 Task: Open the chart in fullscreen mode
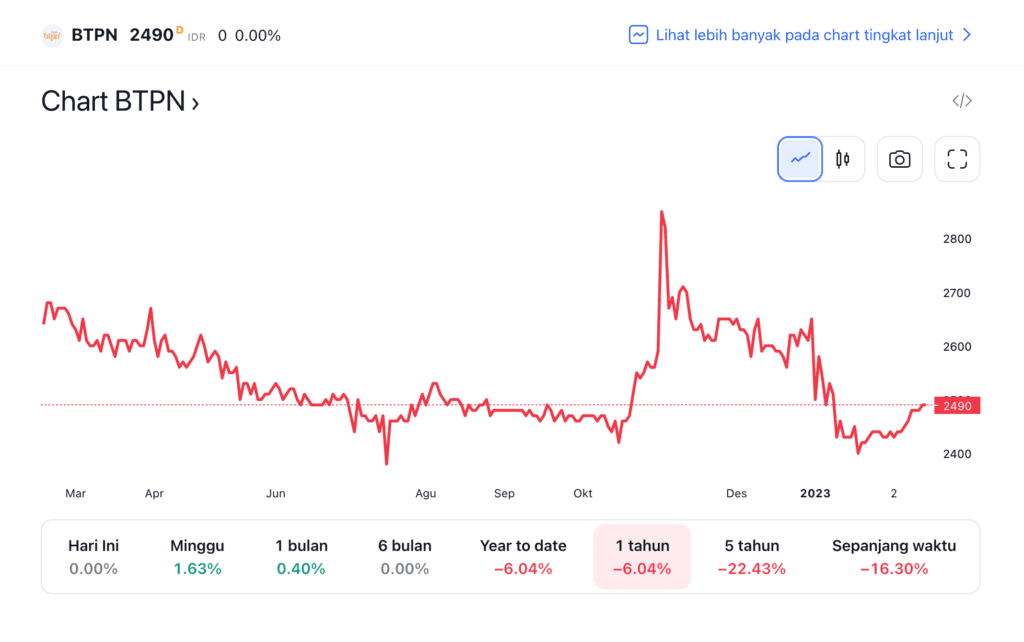[x=957, y=159]
